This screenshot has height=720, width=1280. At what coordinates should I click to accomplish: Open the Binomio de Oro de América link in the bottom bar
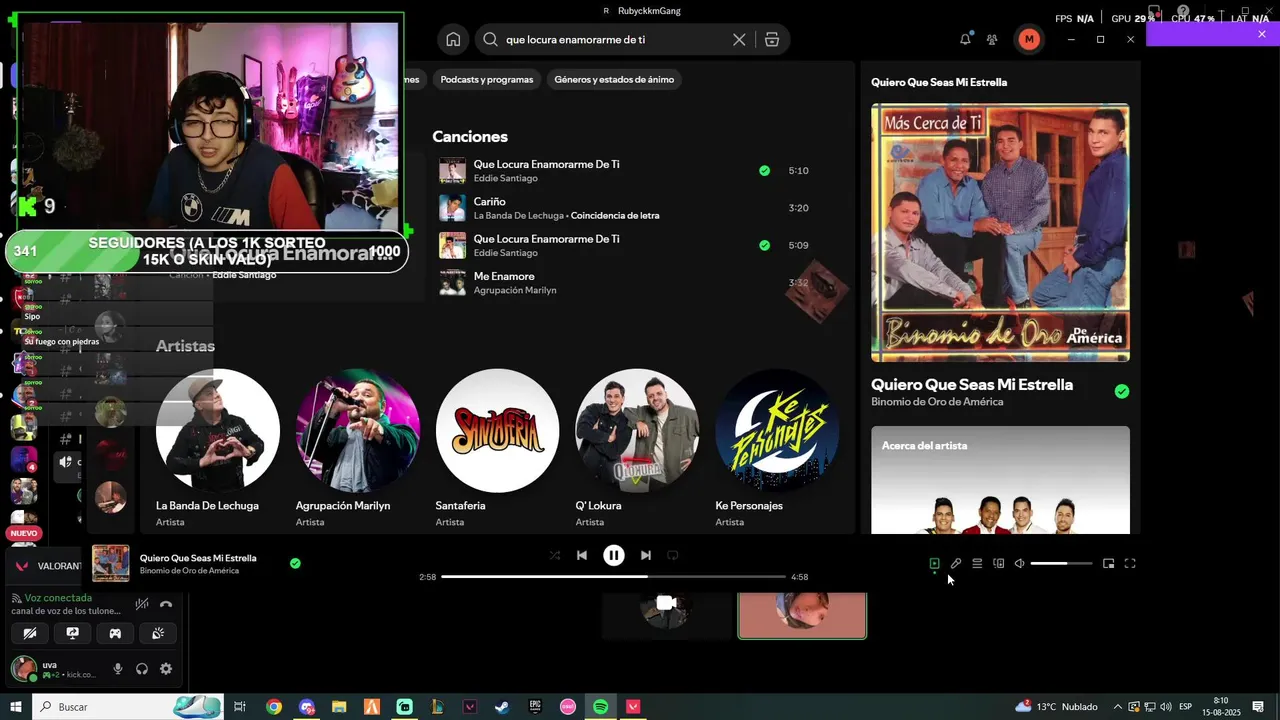pos(189,571)
